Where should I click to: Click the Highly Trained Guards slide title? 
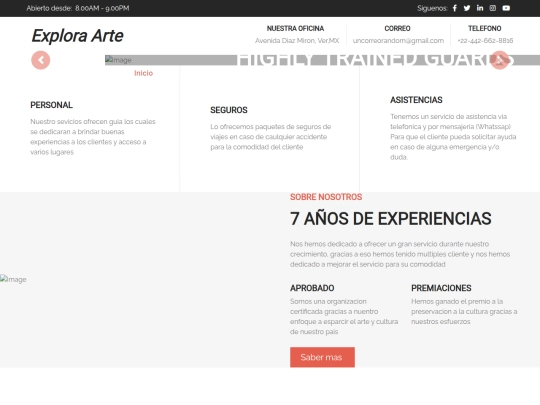tap(375, 60)
